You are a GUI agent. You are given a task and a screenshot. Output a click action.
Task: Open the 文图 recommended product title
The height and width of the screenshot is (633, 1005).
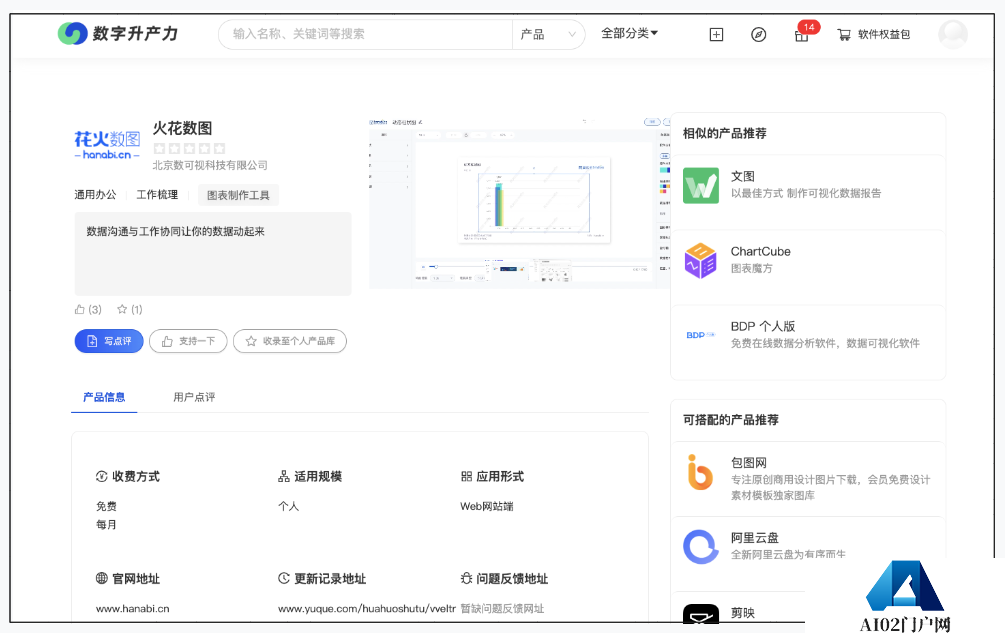[743, 176]
